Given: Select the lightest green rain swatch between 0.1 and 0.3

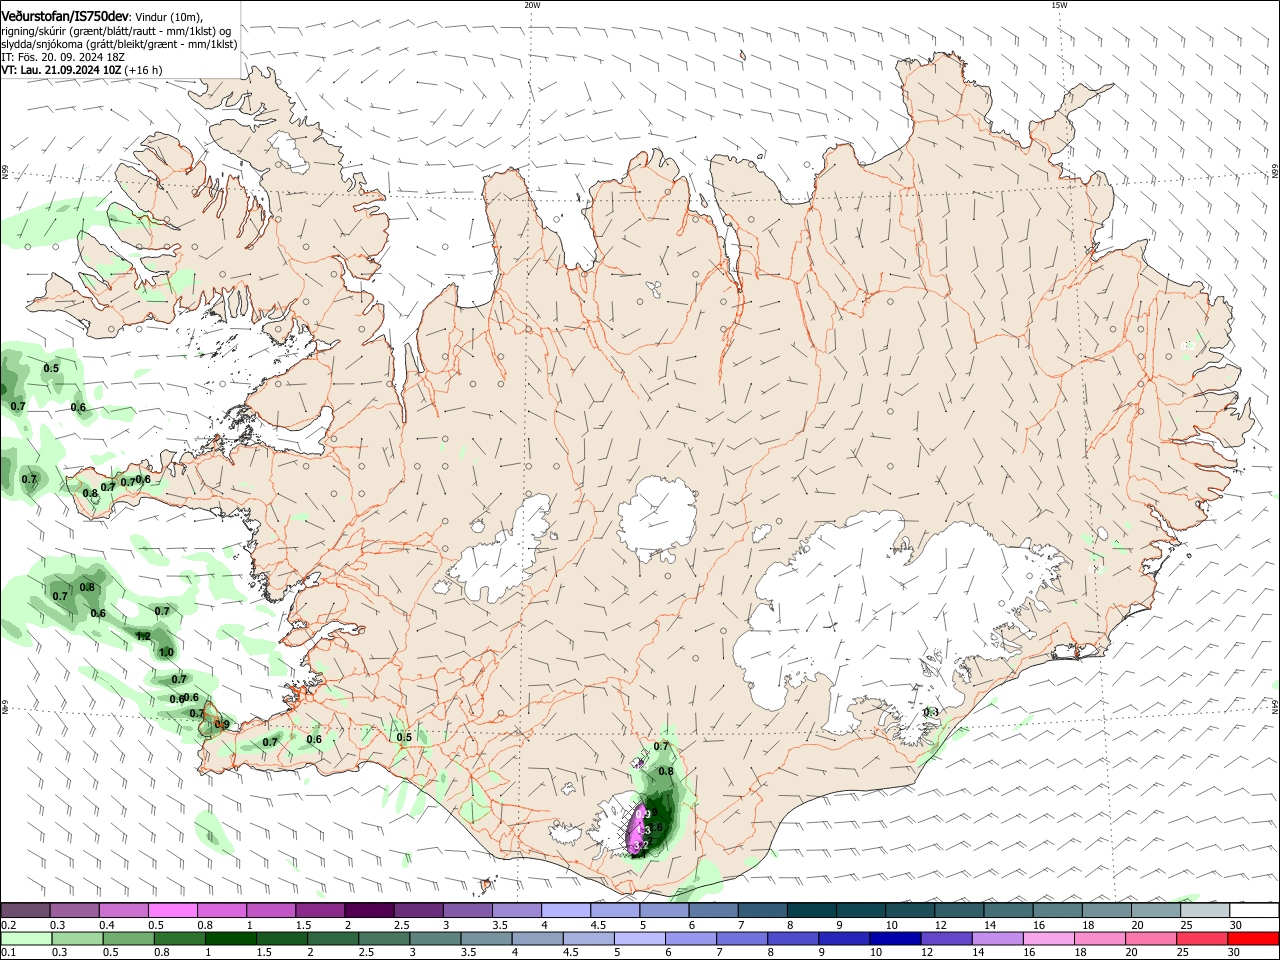Looking at the screenshot, I should 25,938.
